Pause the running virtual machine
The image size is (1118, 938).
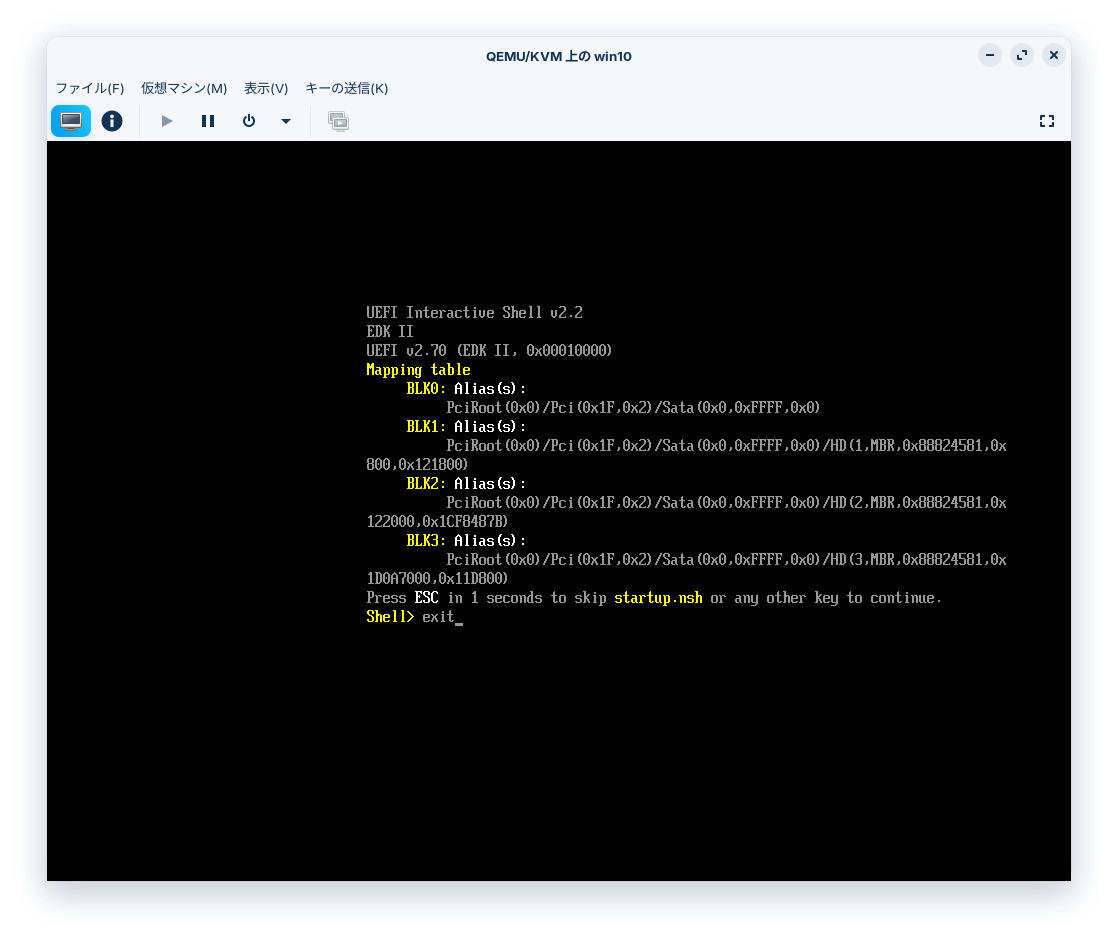(x=207, y=121)
